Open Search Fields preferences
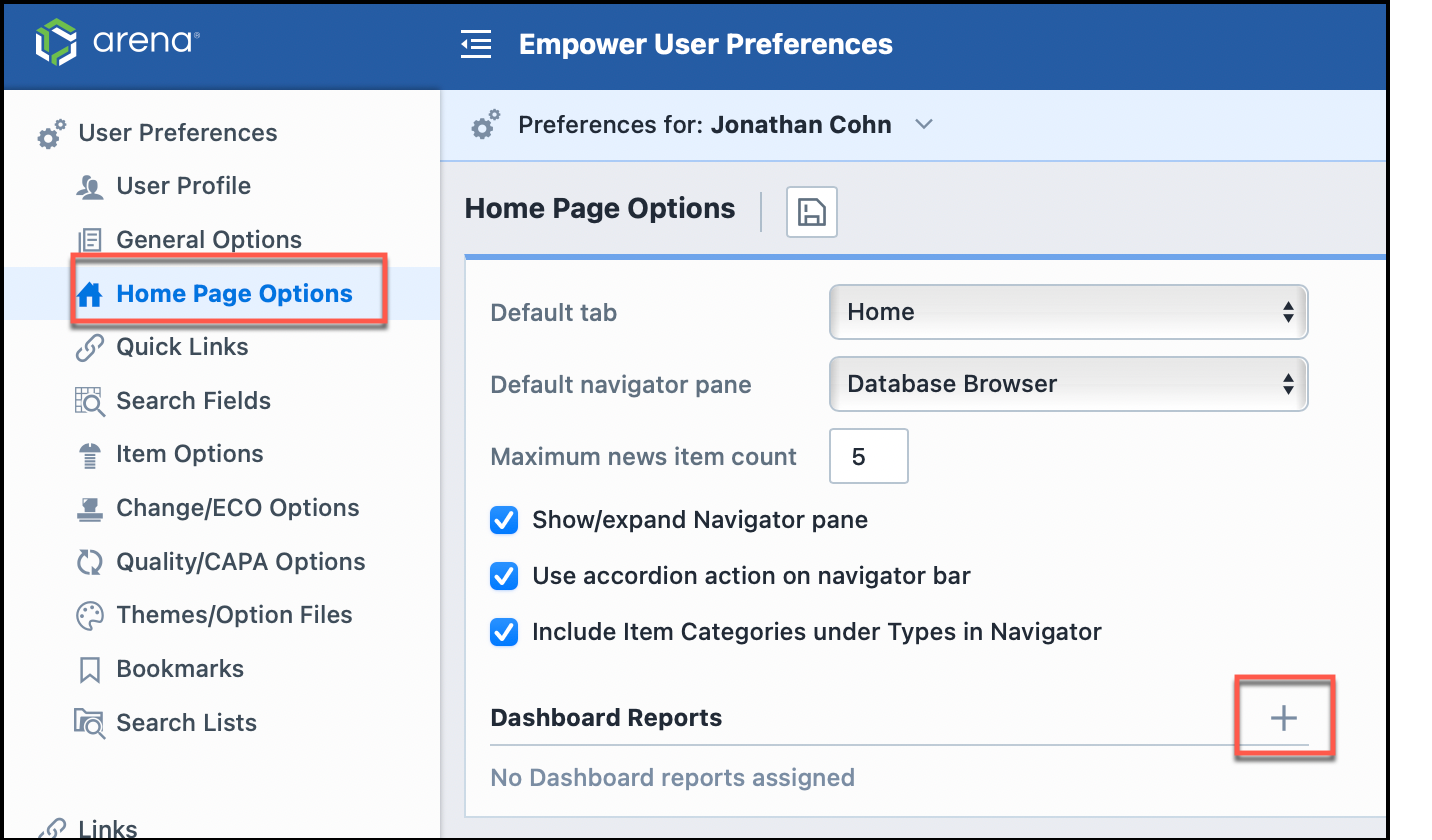1432x840 pixels. coord(194,401)
